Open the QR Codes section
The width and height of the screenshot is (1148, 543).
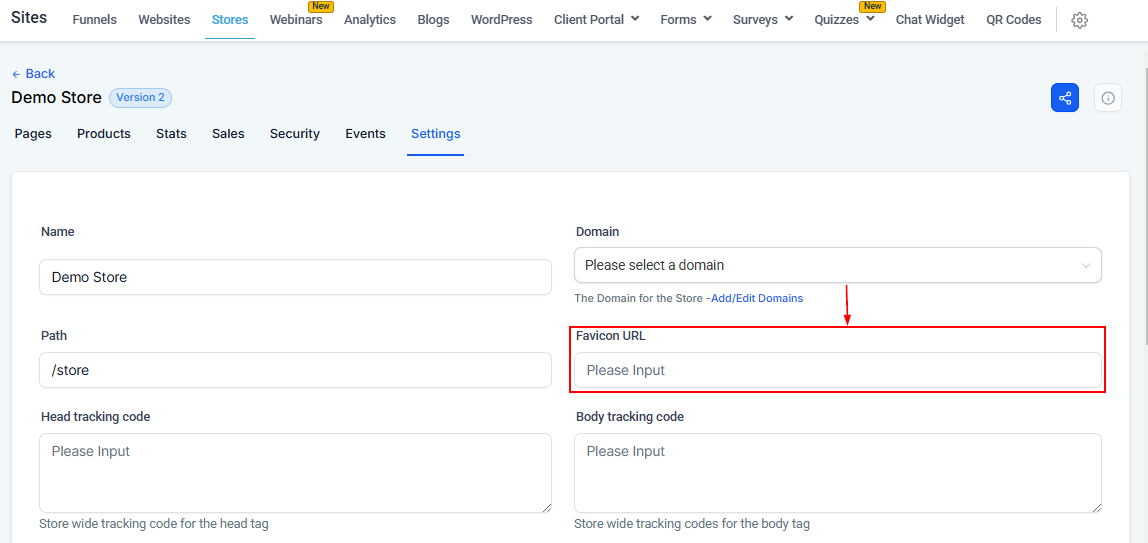point(1013,20)
